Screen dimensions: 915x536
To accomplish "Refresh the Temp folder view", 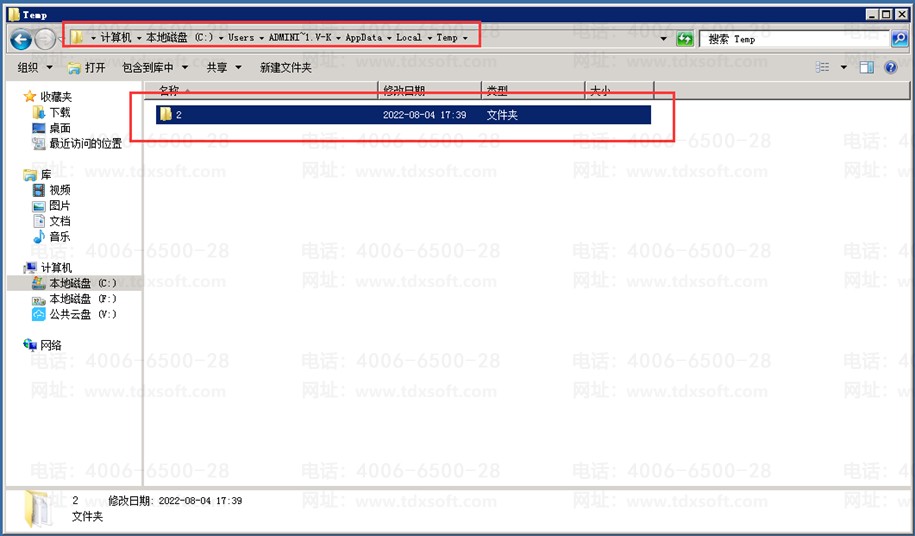I will pos(684,39).
